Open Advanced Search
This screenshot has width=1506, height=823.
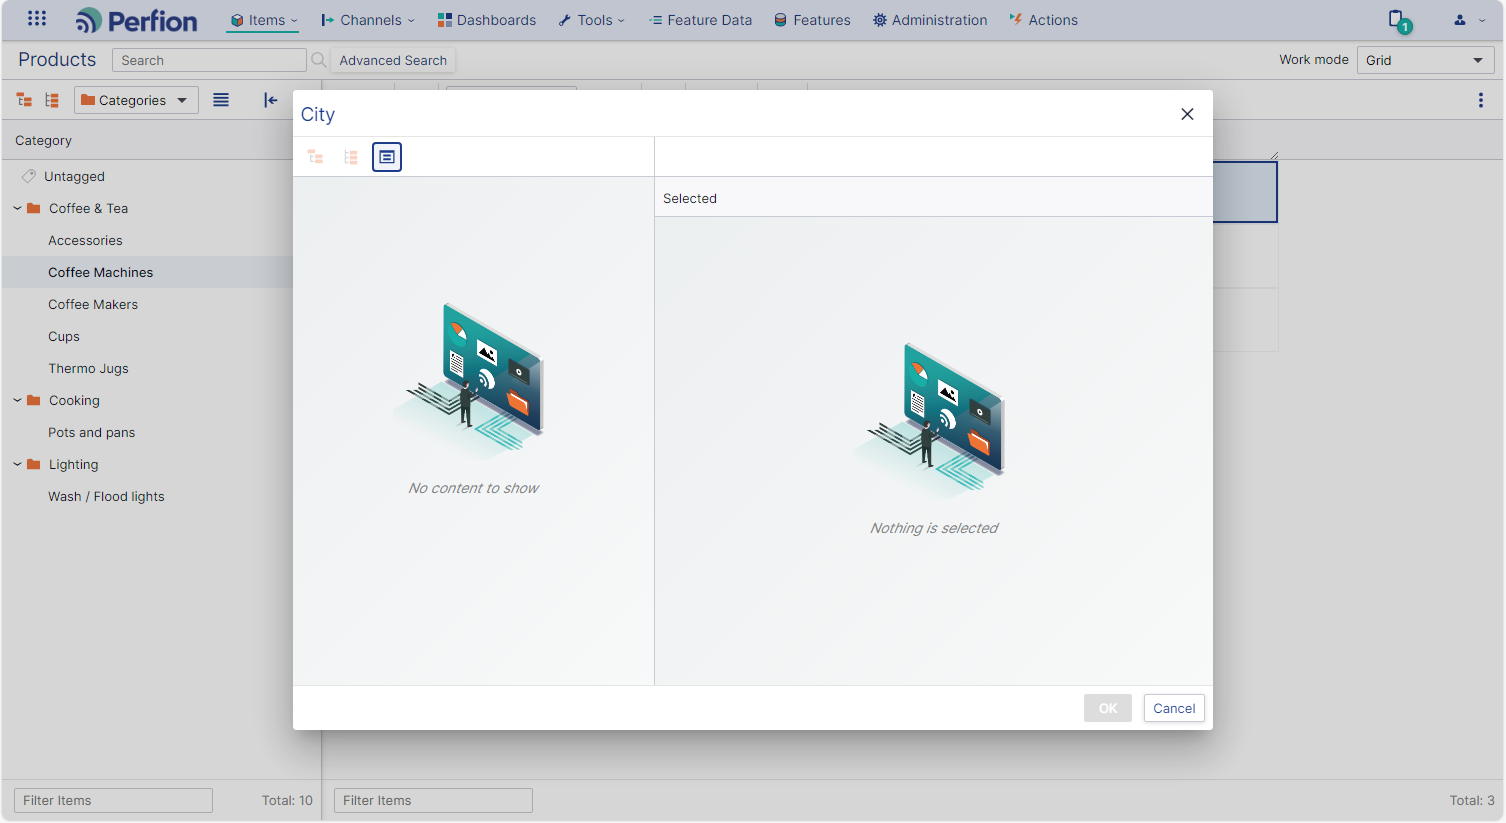point(393,60)
